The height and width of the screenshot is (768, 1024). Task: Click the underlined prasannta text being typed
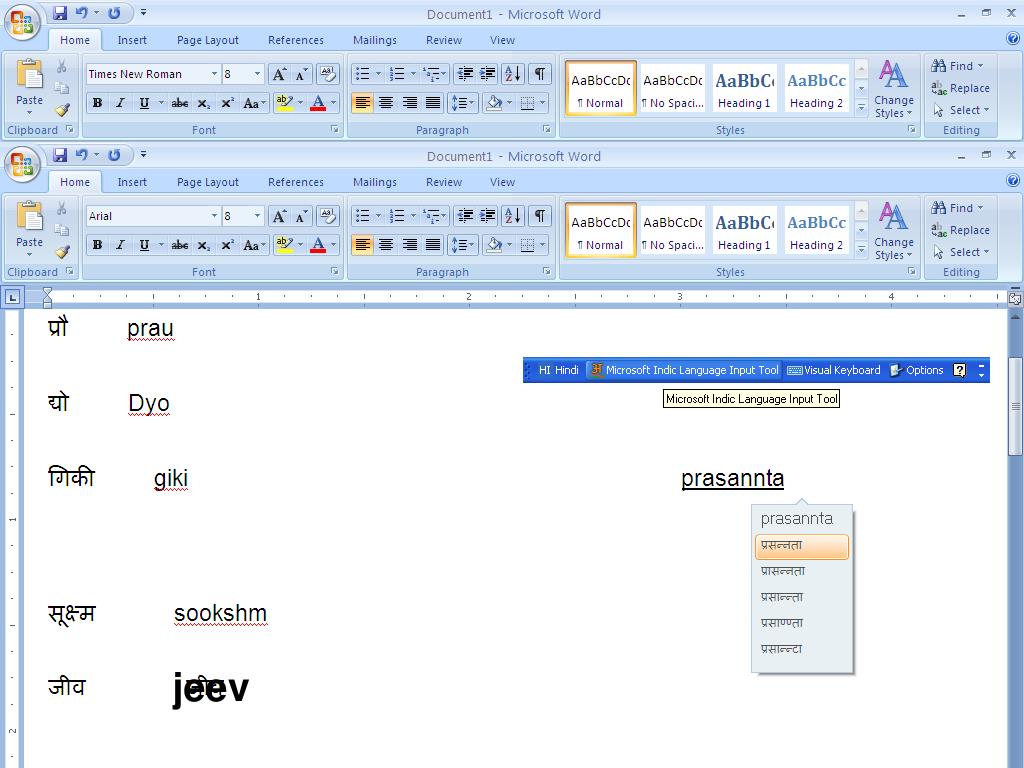(733, 478)
